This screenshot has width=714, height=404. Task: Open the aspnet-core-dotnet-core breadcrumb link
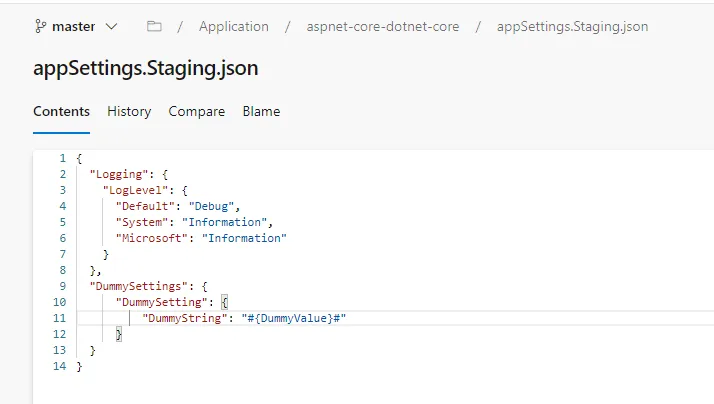(383, 26)
